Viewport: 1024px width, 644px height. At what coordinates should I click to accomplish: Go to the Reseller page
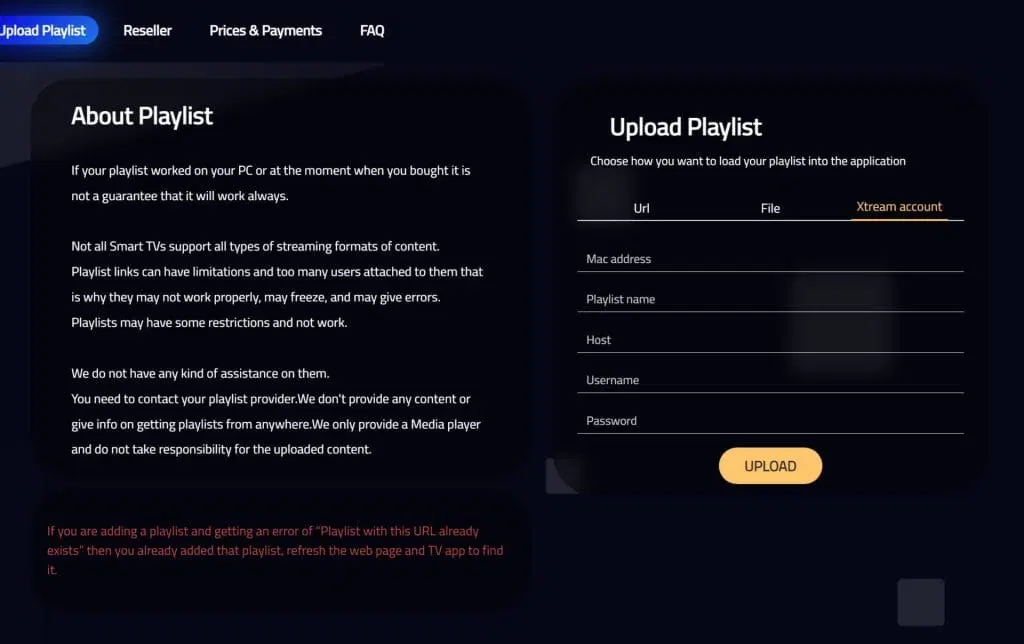point(147,30)
